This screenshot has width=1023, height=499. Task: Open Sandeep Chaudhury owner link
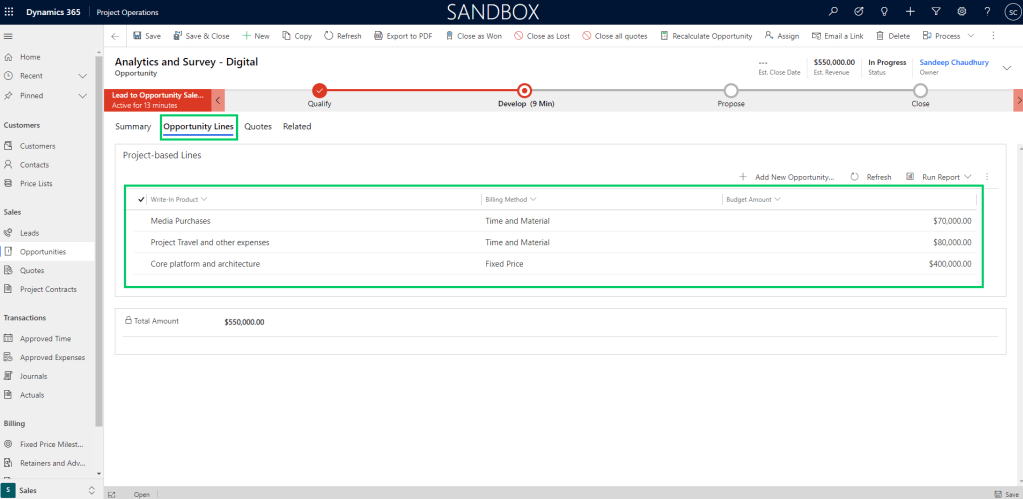pyautogui.click(x=953, y=62)
